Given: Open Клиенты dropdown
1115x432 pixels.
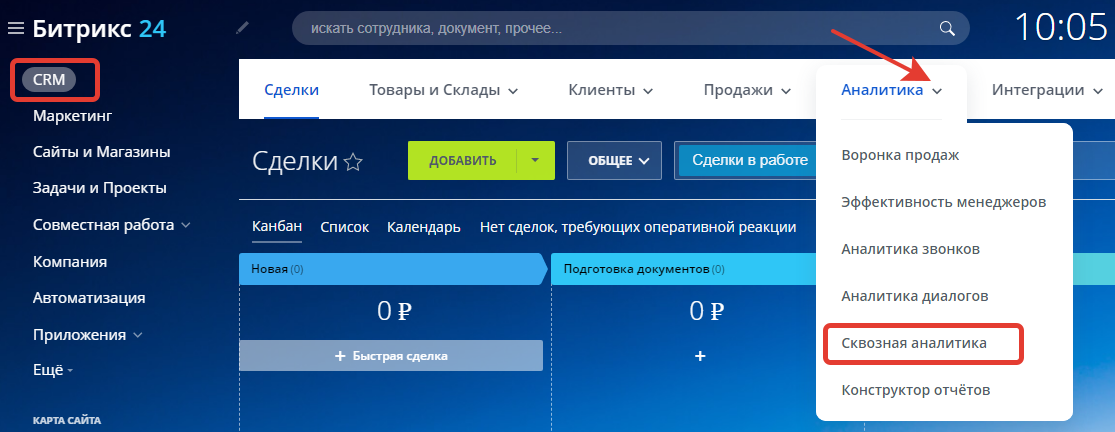Looking at the screenshot, I should pyautogui.click(x=611, y=90).
